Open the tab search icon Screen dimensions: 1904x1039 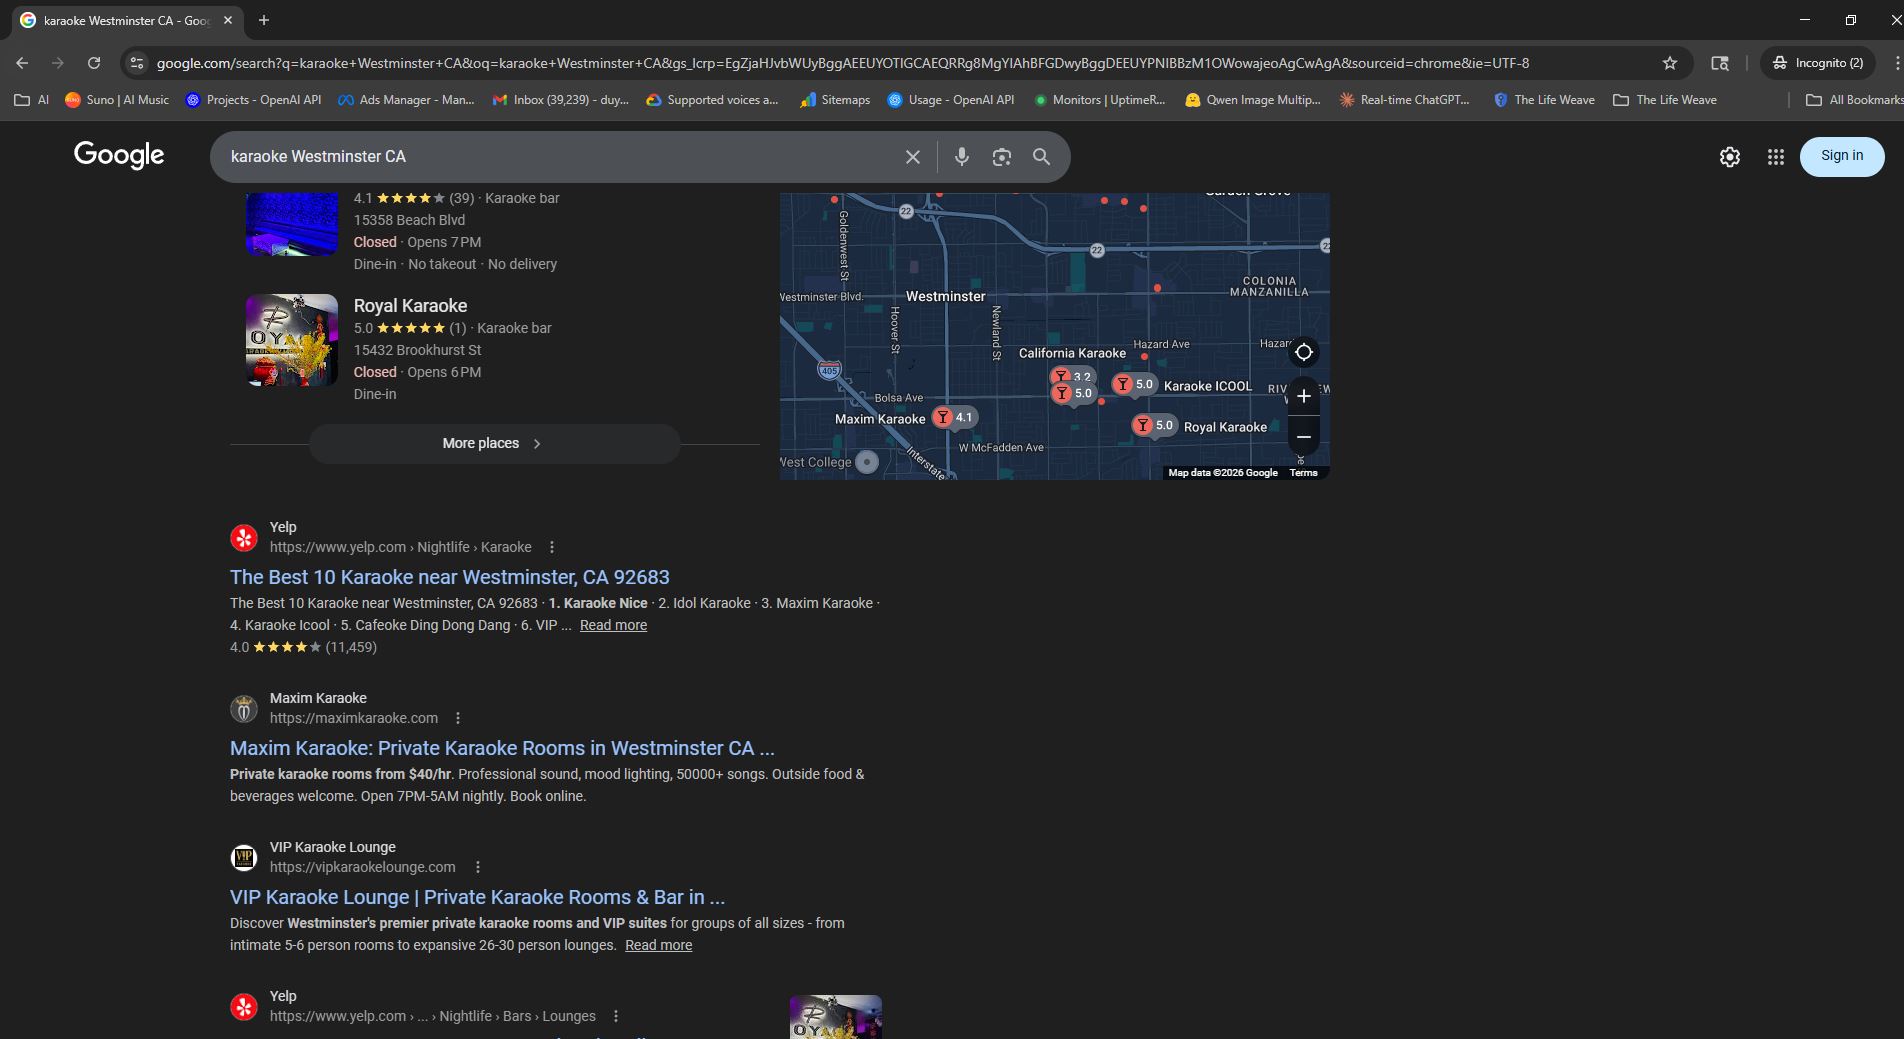coord(1719,63)
